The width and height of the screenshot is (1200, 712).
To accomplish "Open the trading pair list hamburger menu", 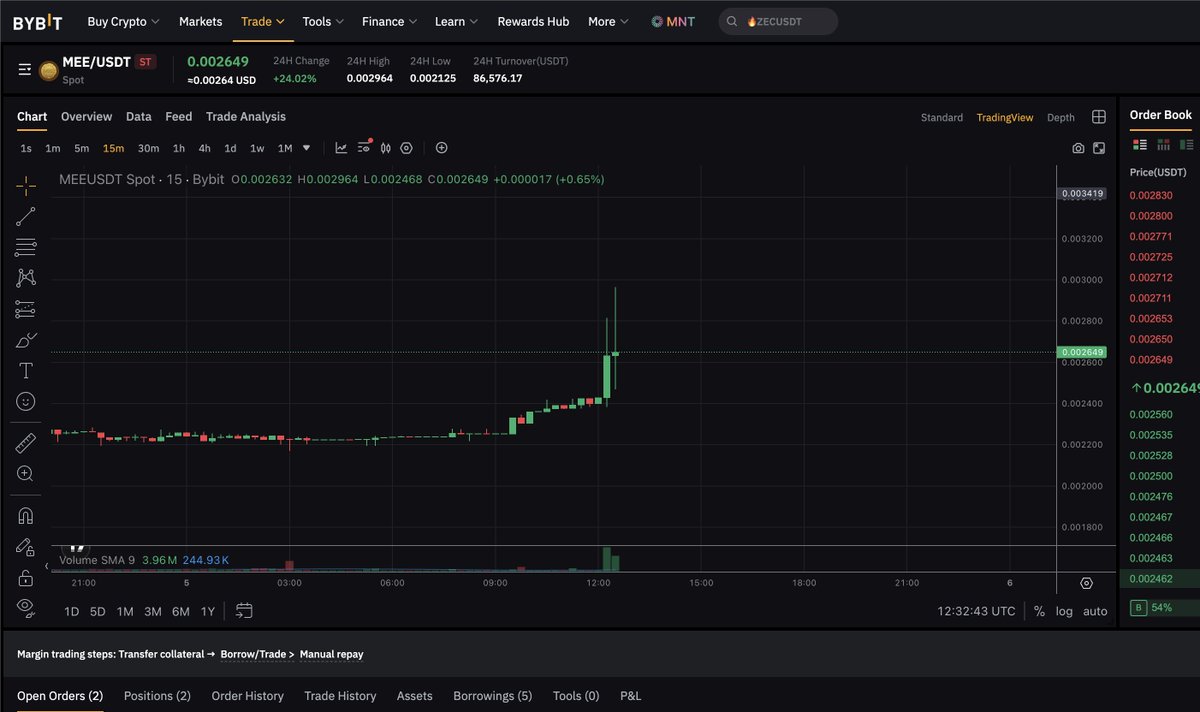I will click(25, 69).
